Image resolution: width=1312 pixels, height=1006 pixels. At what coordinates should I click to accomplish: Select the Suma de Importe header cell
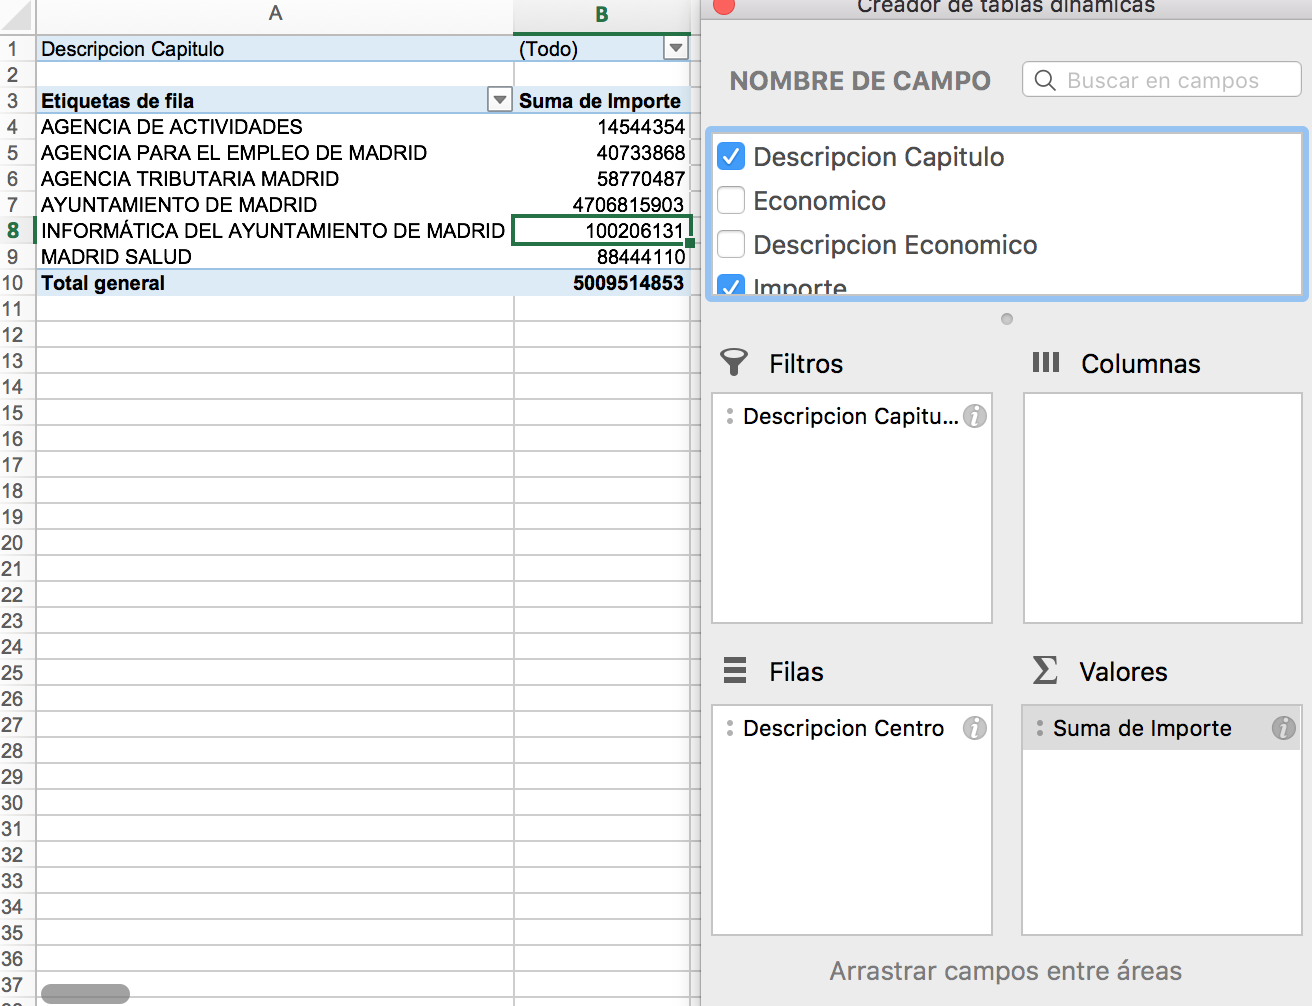tap(601, 100)
